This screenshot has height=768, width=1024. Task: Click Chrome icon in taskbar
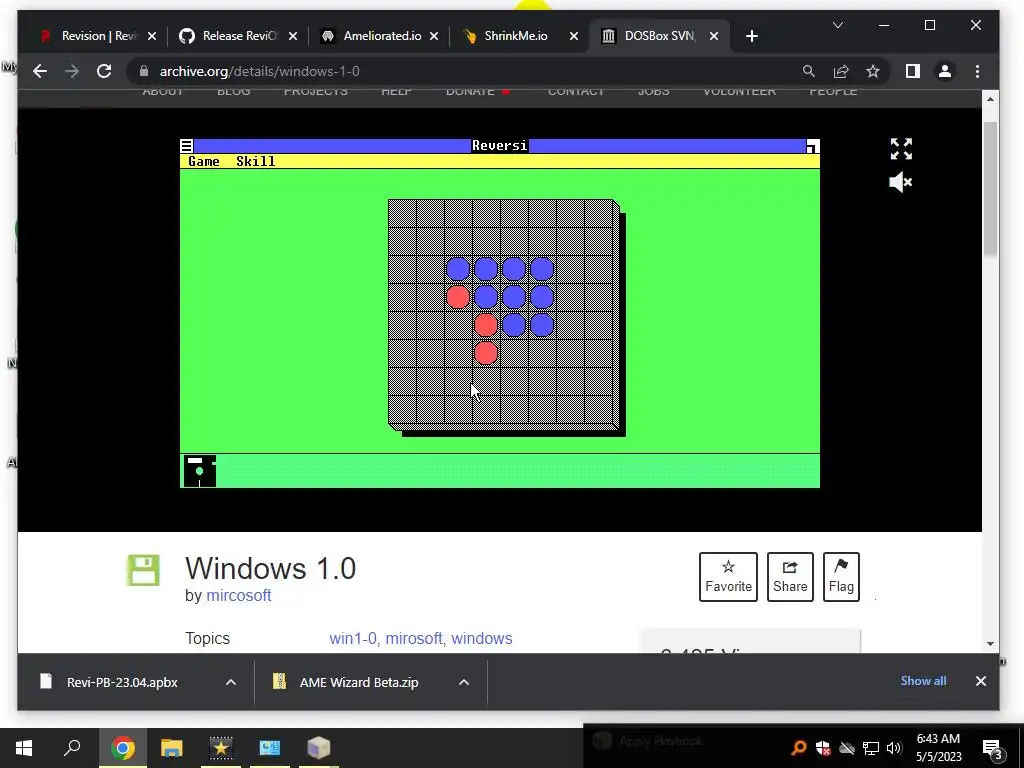coord(122,748)
